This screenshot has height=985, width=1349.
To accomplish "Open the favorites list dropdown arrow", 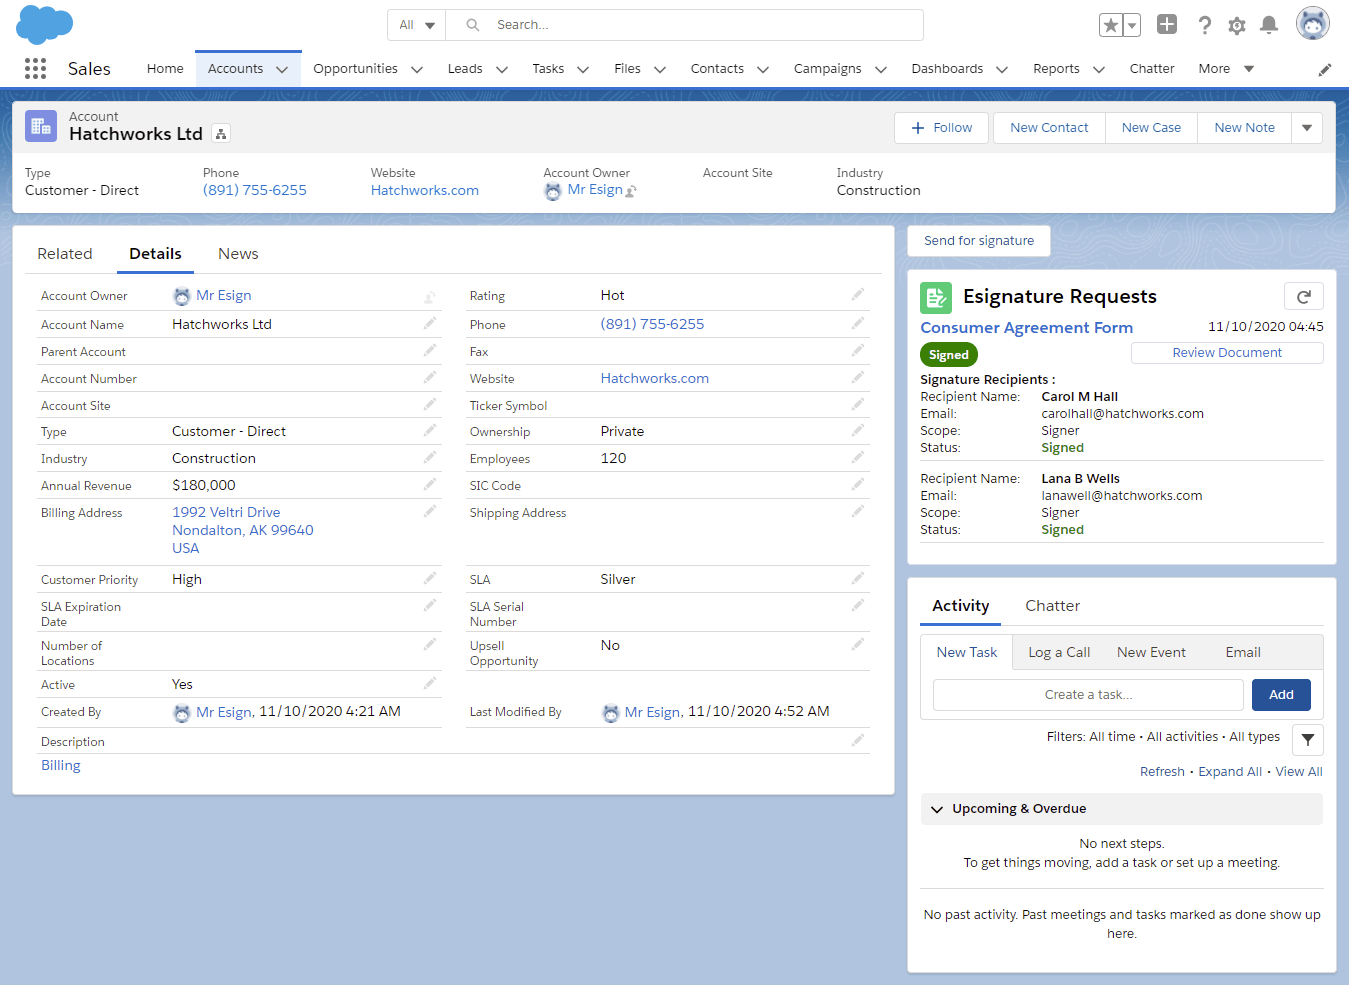I will [x=1132, y=25].
